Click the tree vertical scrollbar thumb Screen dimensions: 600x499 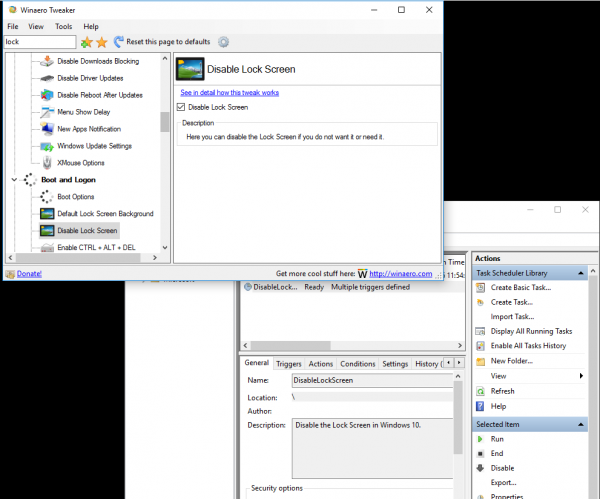pos(165,122)
